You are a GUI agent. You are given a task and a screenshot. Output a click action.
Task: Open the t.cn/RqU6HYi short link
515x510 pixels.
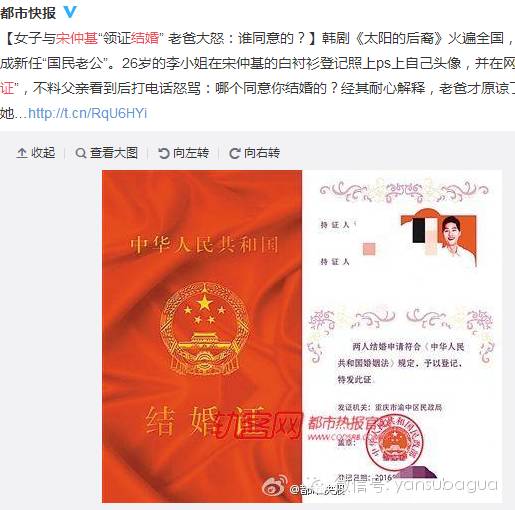point(88,113)
